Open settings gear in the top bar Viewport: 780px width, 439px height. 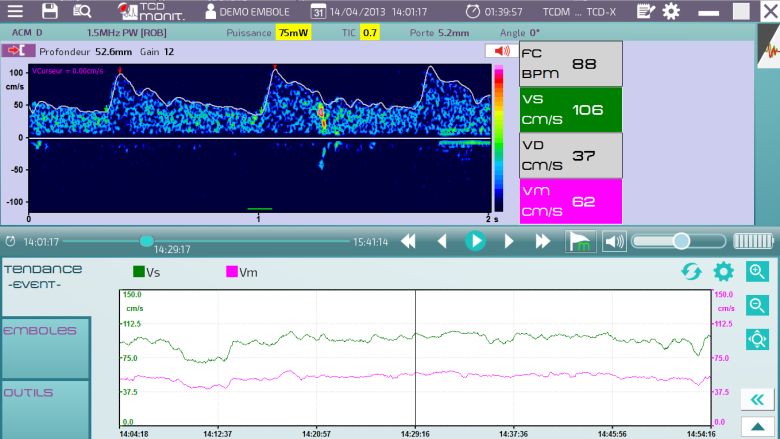(x=671, y=11)
